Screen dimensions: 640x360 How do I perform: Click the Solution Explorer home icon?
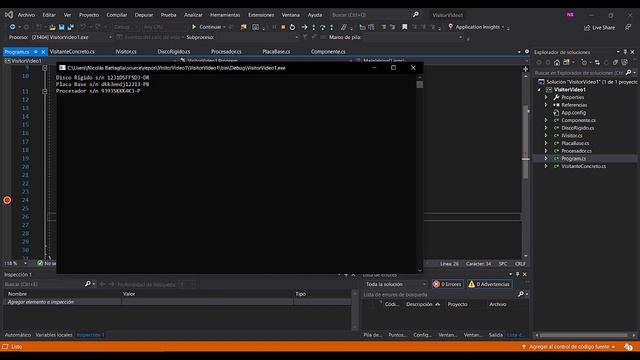point(557,62)
